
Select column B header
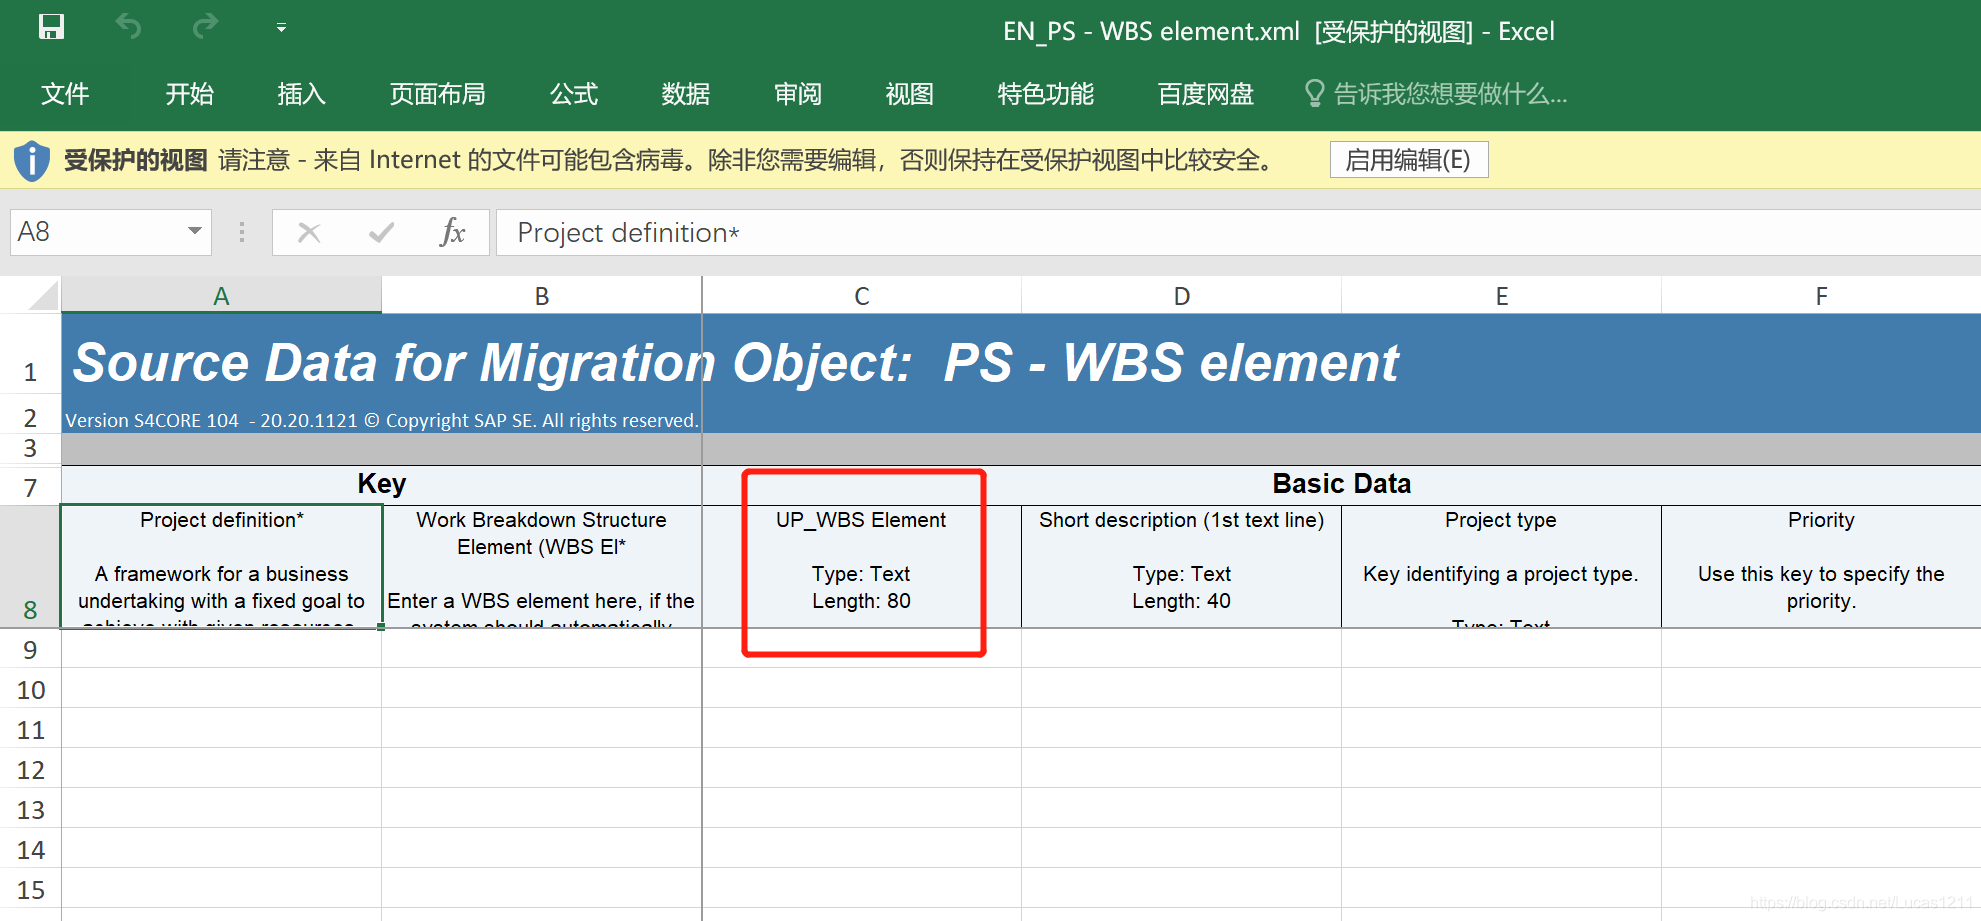coord(542,296)
